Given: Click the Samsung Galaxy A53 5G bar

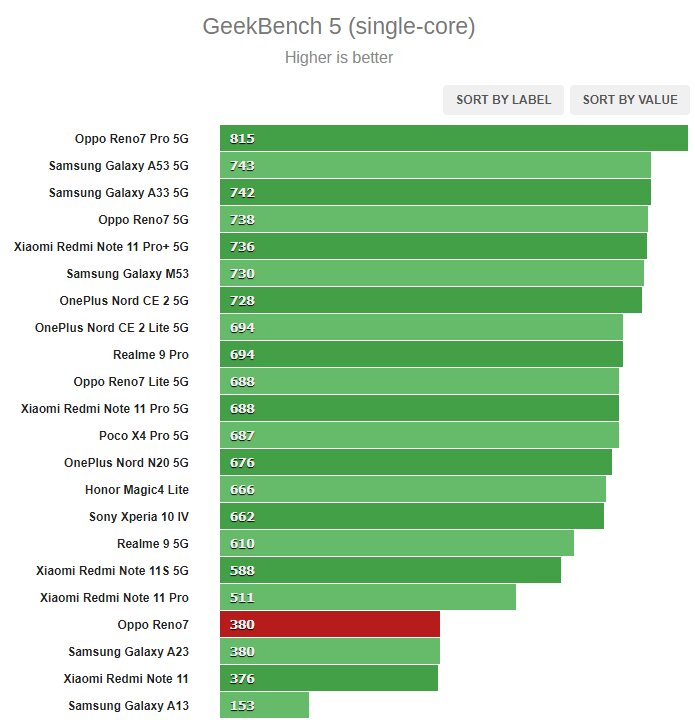Looking at the screenshot, I should point(435,165).
